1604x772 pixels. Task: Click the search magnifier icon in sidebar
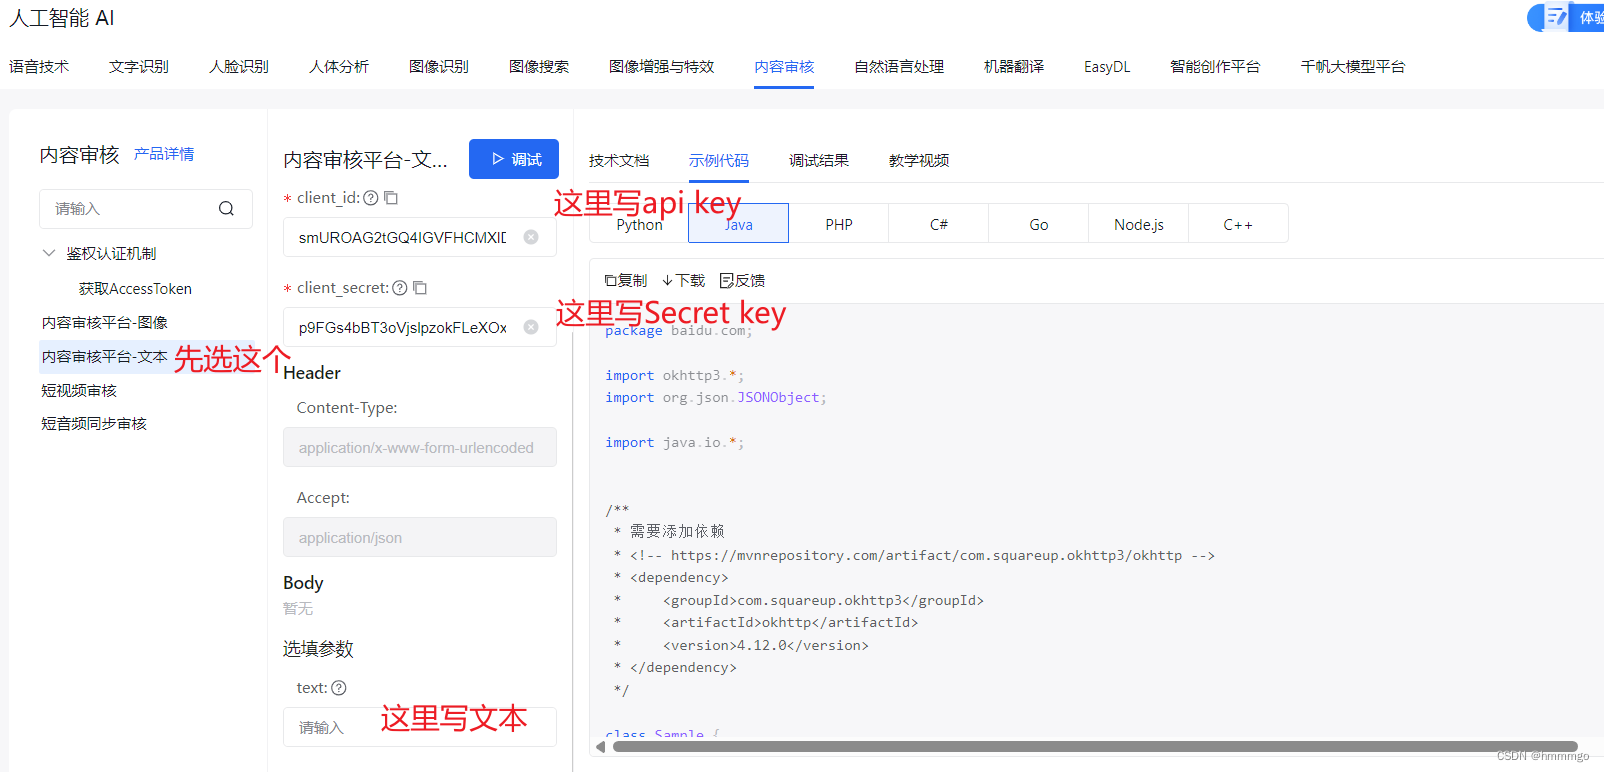click(226, 208)
